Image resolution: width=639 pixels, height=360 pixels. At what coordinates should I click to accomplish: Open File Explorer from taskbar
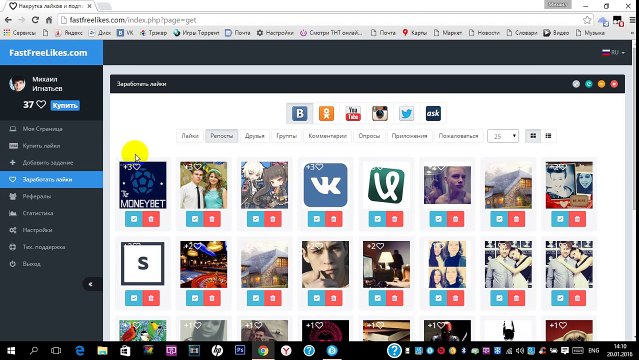[x=102, y=351]
